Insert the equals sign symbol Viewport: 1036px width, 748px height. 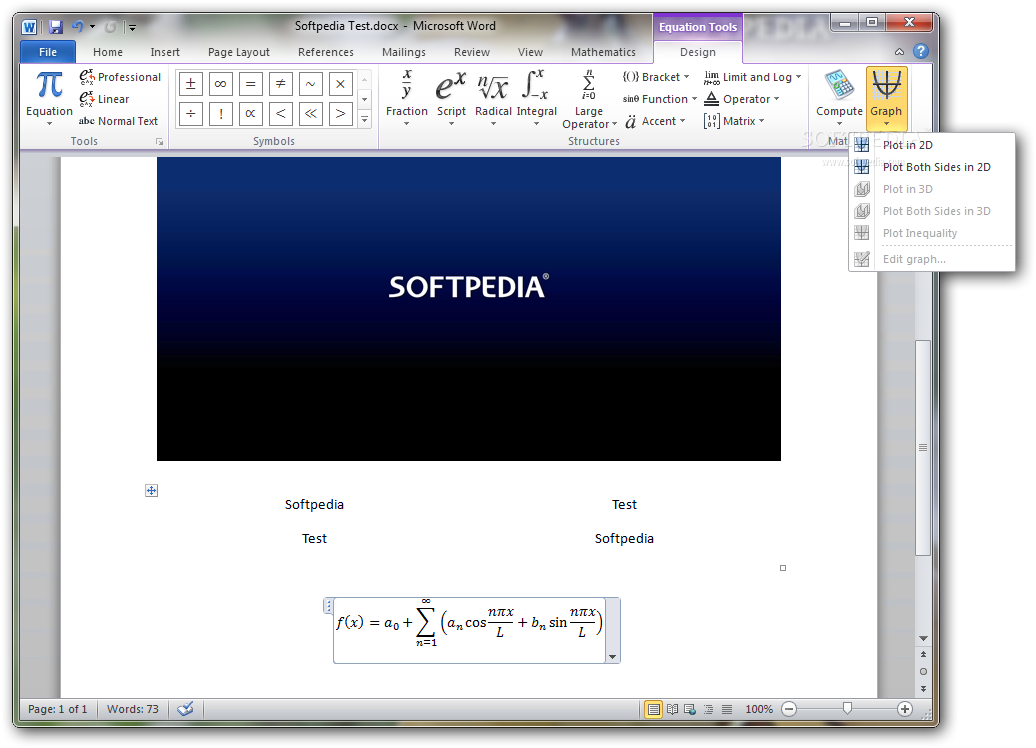coord(250,84)
